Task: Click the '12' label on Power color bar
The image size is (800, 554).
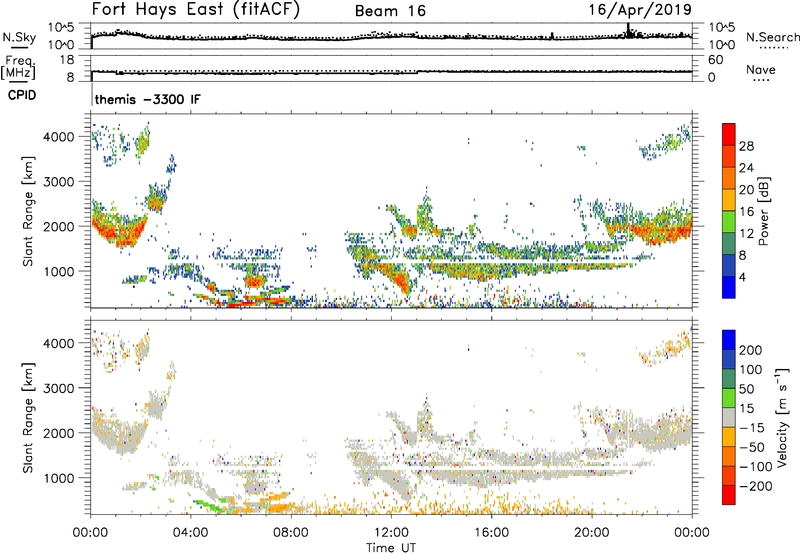Action: pyautogui.click(x=746, y=234)
